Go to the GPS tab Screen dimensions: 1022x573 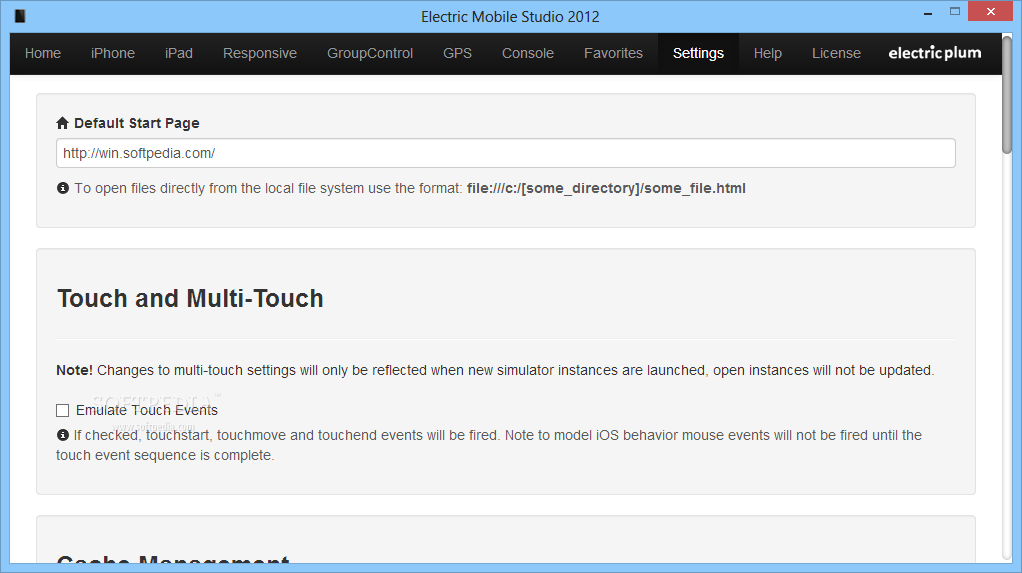458,53
